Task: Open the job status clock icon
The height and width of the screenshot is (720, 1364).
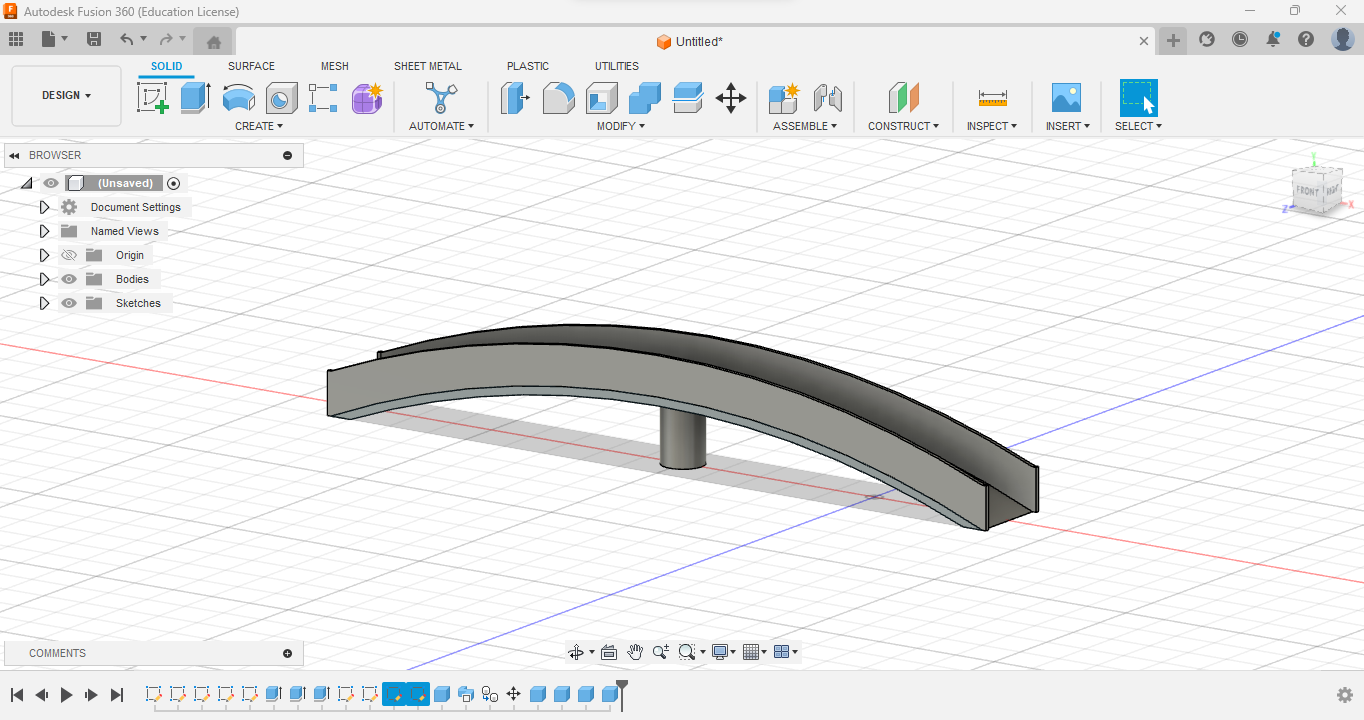Action: (1240, 39)
